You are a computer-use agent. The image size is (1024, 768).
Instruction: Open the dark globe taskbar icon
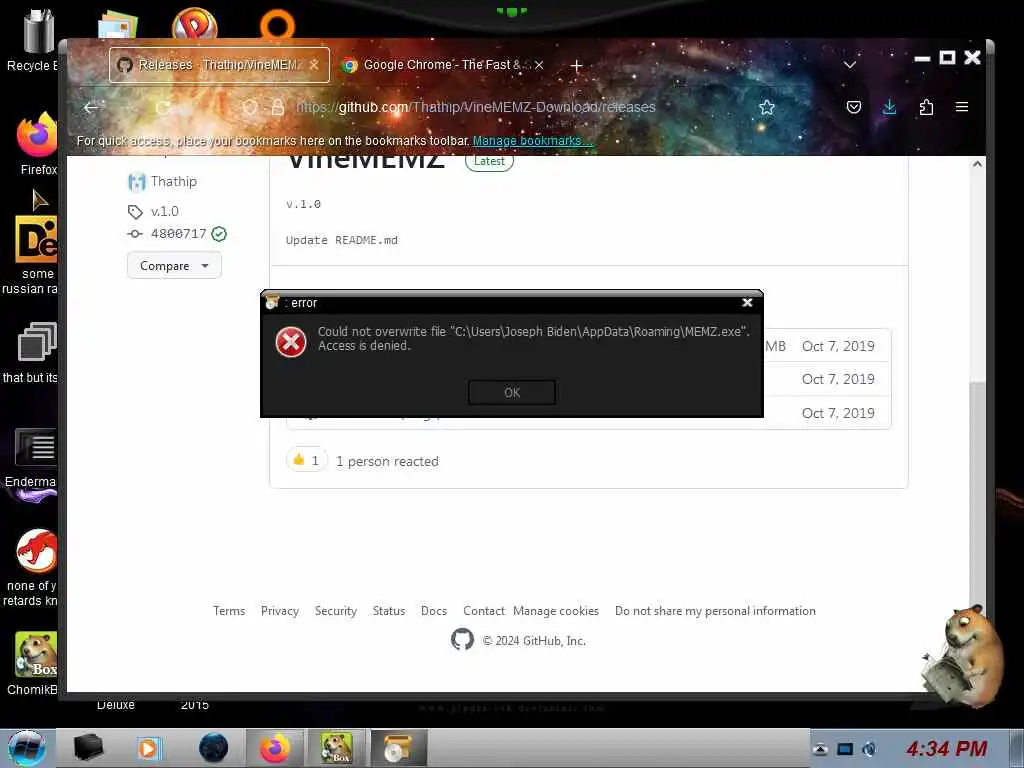coord(214,748)
